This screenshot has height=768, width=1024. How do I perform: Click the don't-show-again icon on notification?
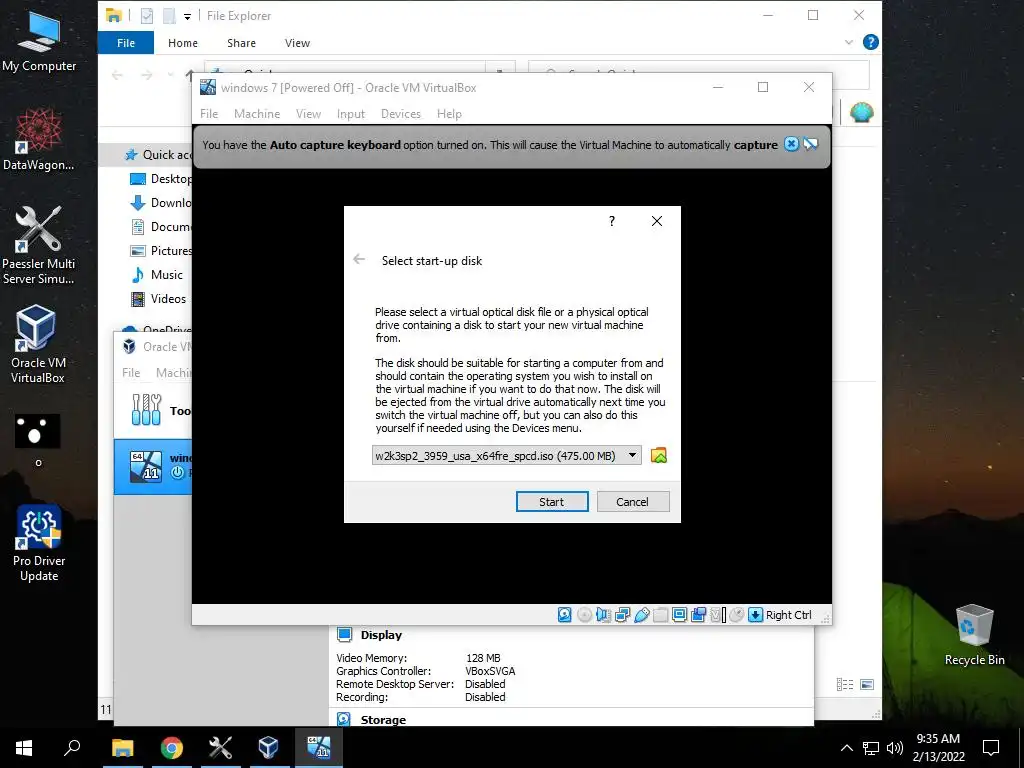click(810, 144)
